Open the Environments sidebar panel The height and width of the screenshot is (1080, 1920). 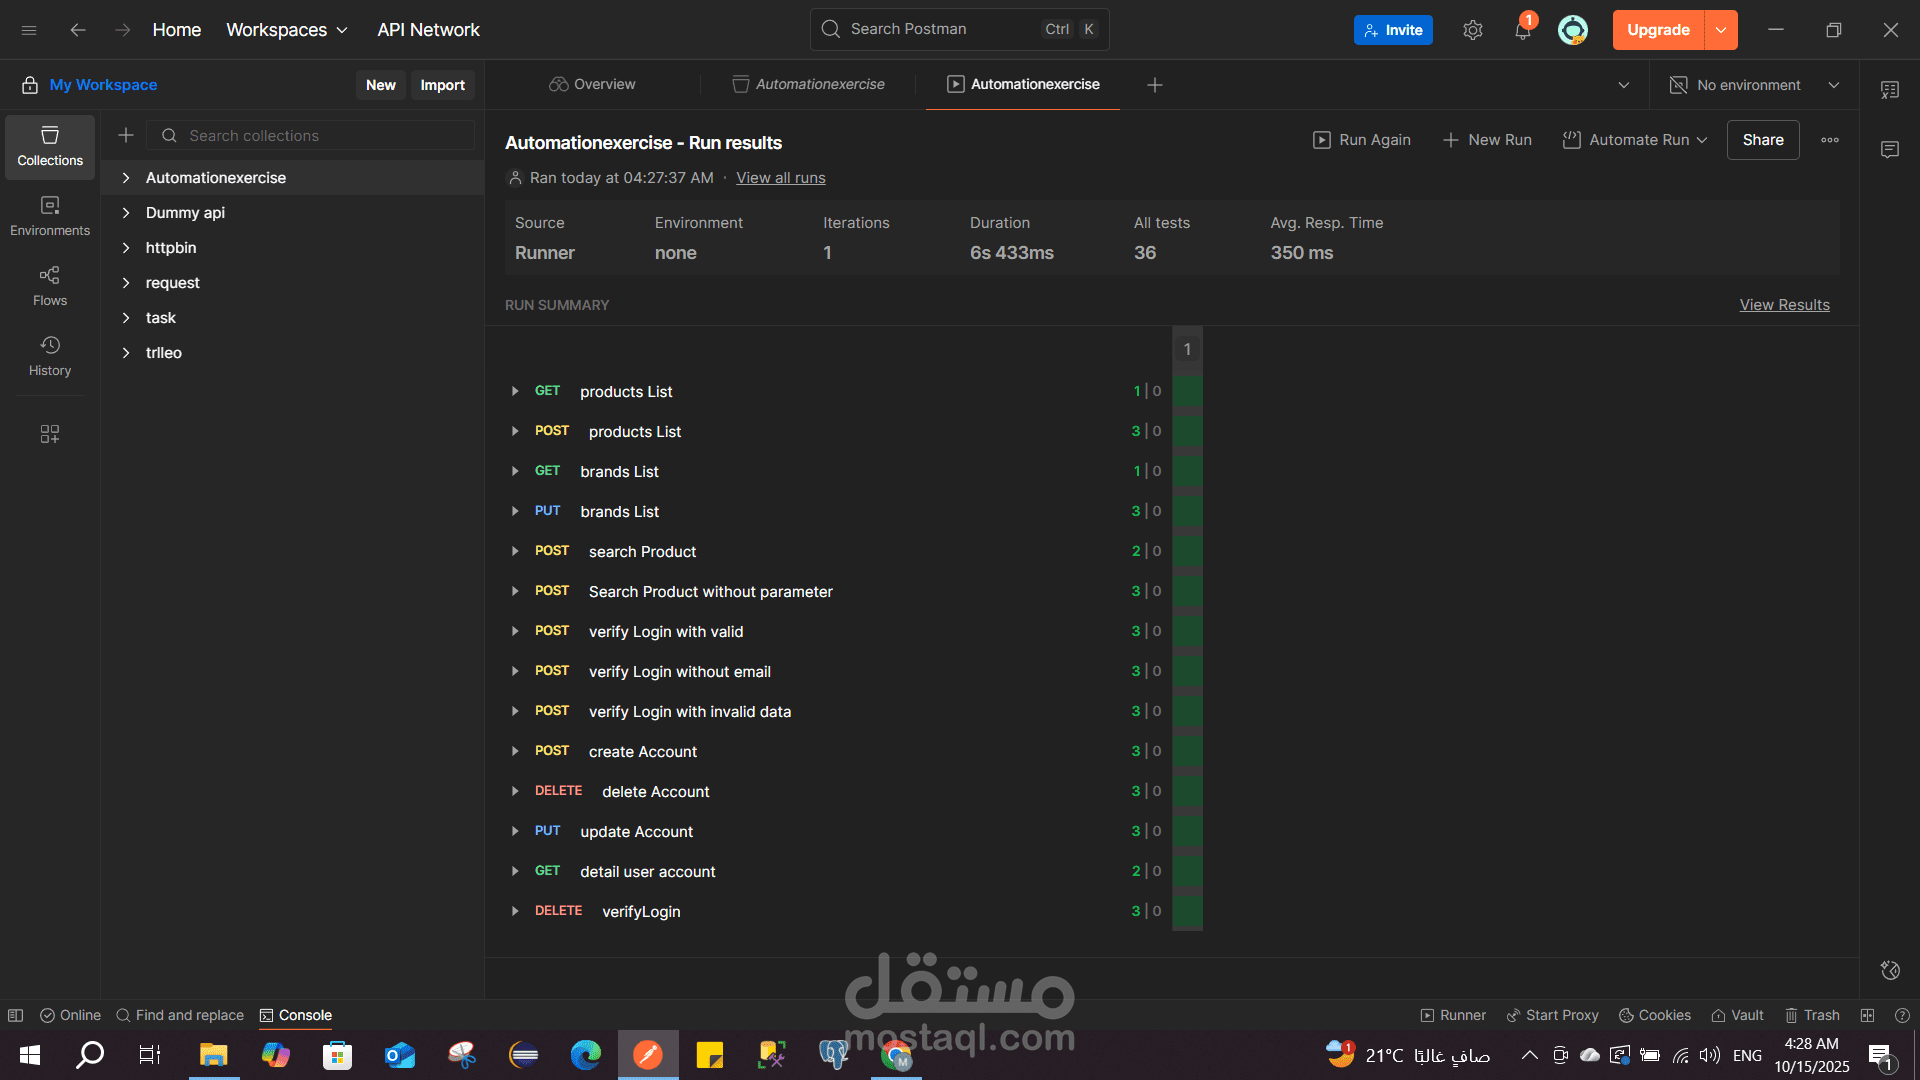pos(50,216)
